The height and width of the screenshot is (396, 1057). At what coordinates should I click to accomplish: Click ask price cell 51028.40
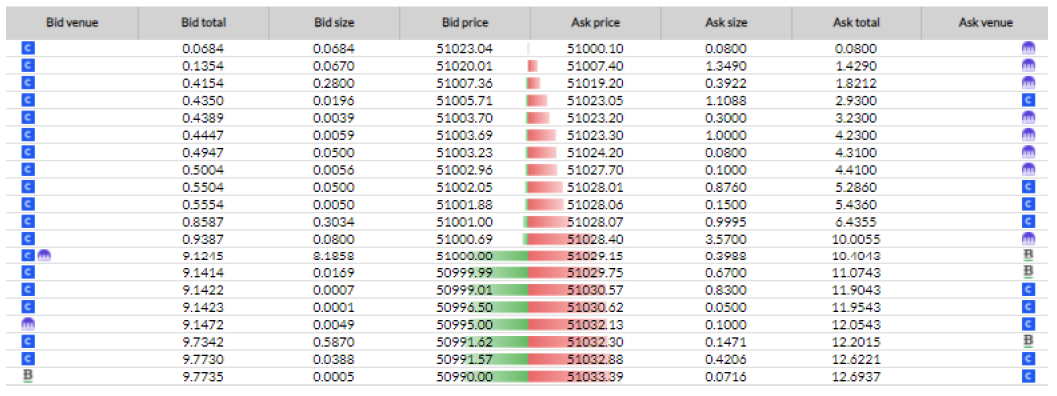pyautogui.click(x=595, y=238)
